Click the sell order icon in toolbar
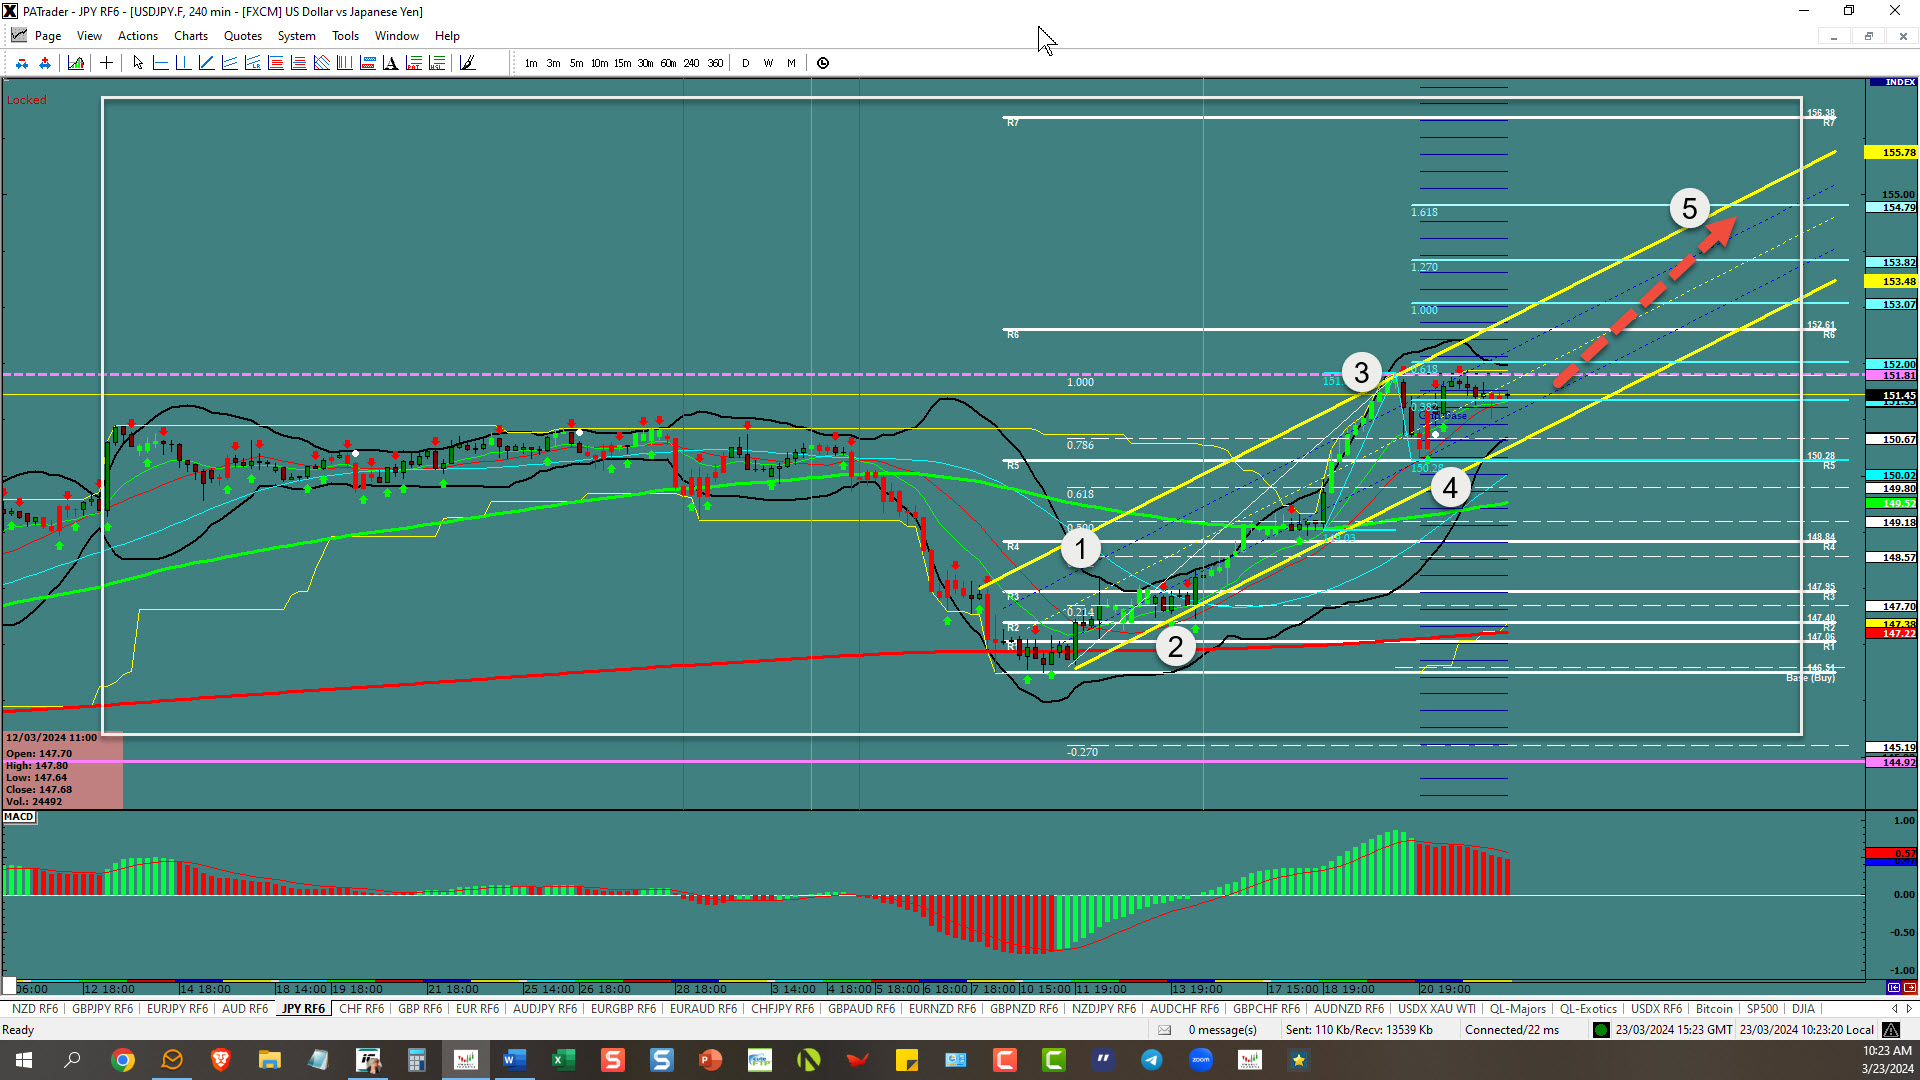1920x1080 pixels. (x=22, y=63)
